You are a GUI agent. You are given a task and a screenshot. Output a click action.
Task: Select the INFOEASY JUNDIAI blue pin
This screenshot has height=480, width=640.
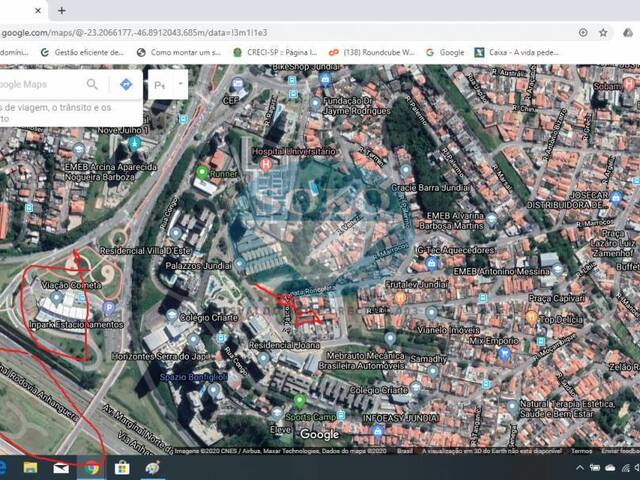click(x=378, y=432)
